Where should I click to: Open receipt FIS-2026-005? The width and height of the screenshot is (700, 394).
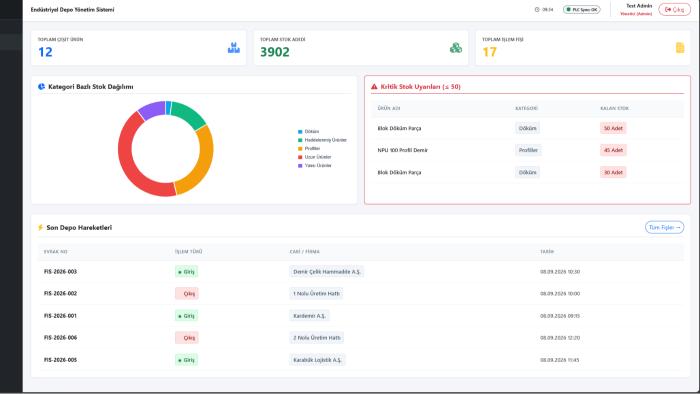pyautogui.click(x=60, y=360)
